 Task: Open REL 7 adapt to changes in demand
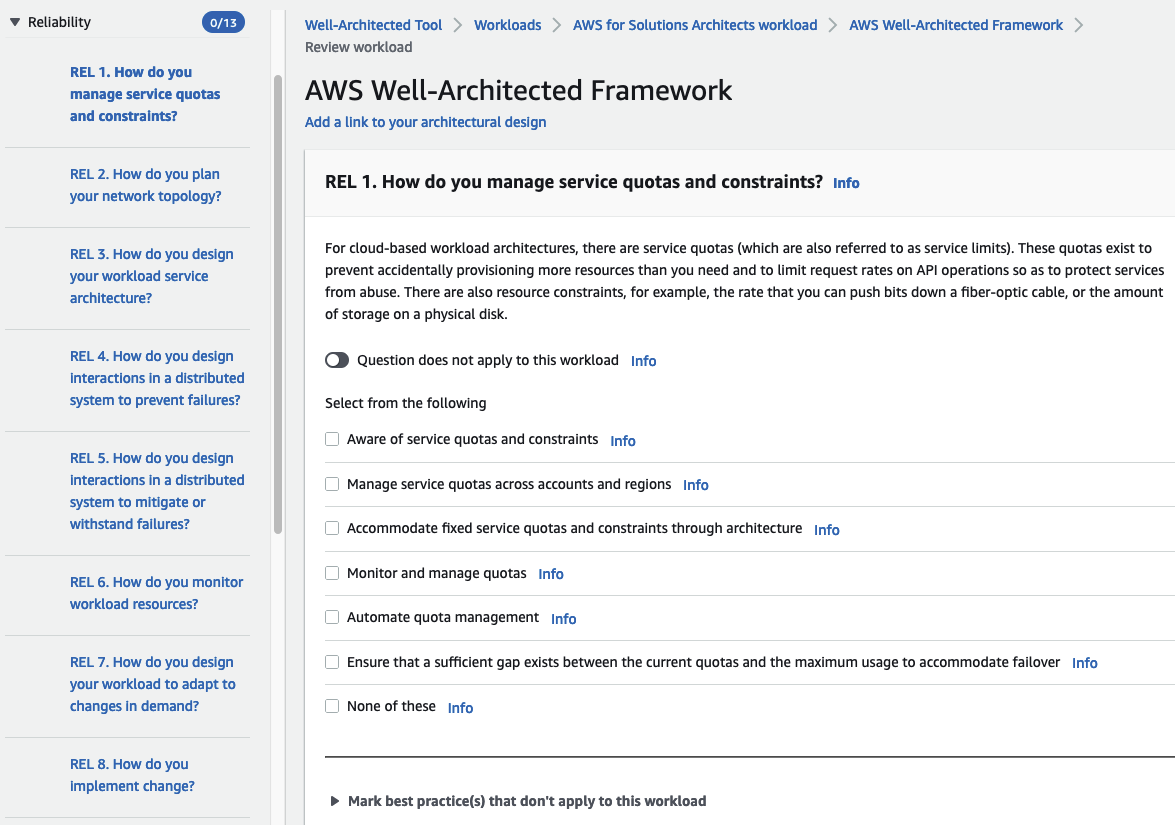[x=153, y=684]
